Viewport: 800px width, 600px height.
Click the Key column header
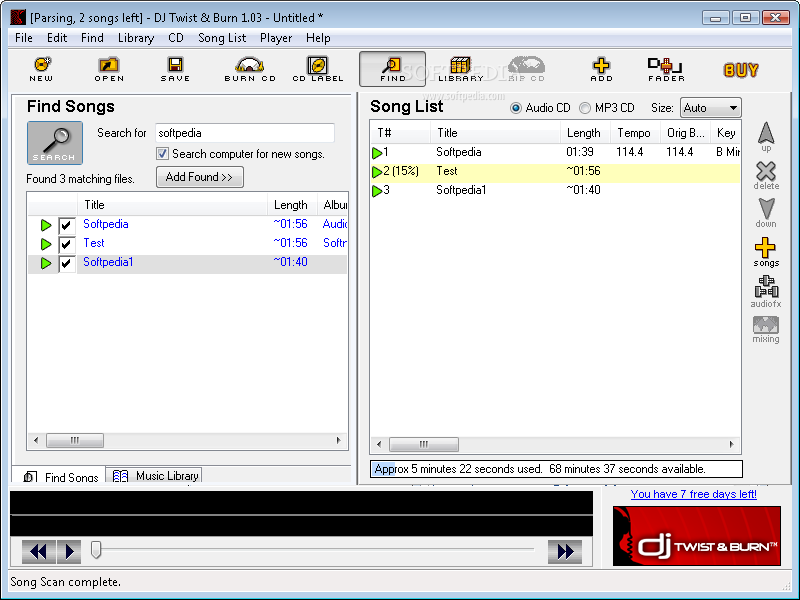pos(726,133)
